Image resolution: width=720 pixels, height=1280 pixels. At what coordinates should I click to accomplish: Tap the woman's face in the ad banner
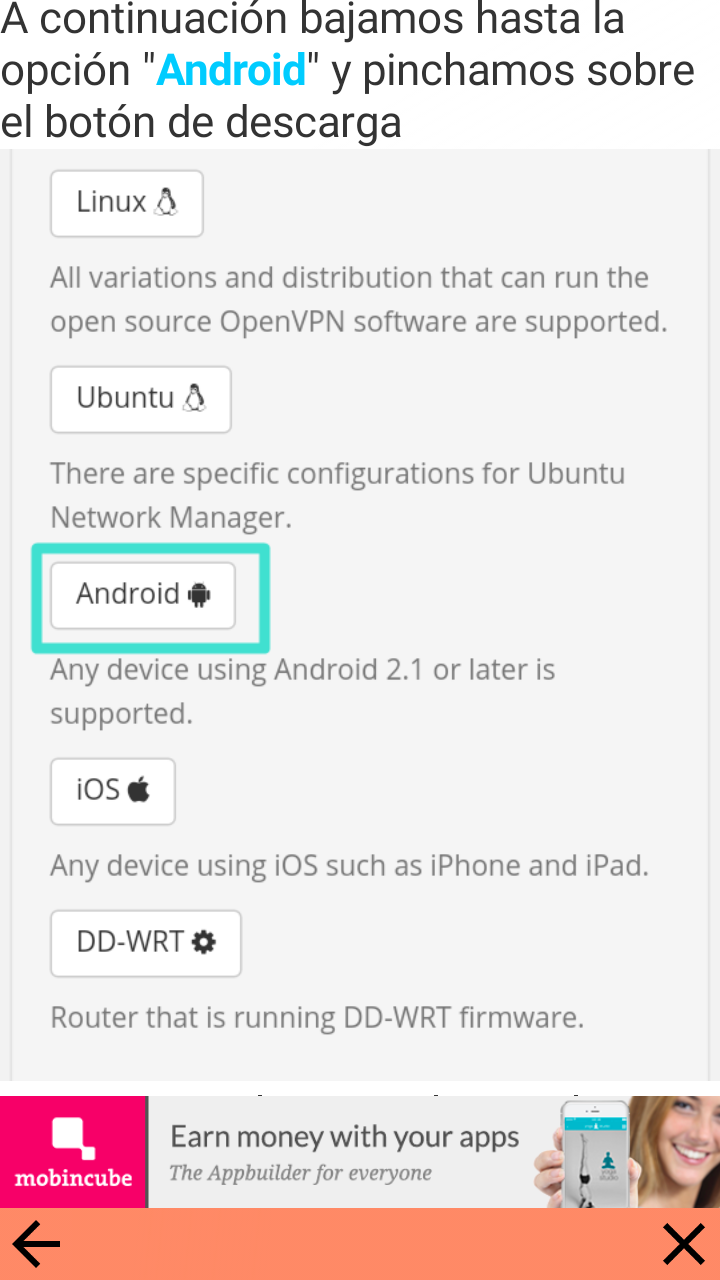click(x=682, y=1145)
